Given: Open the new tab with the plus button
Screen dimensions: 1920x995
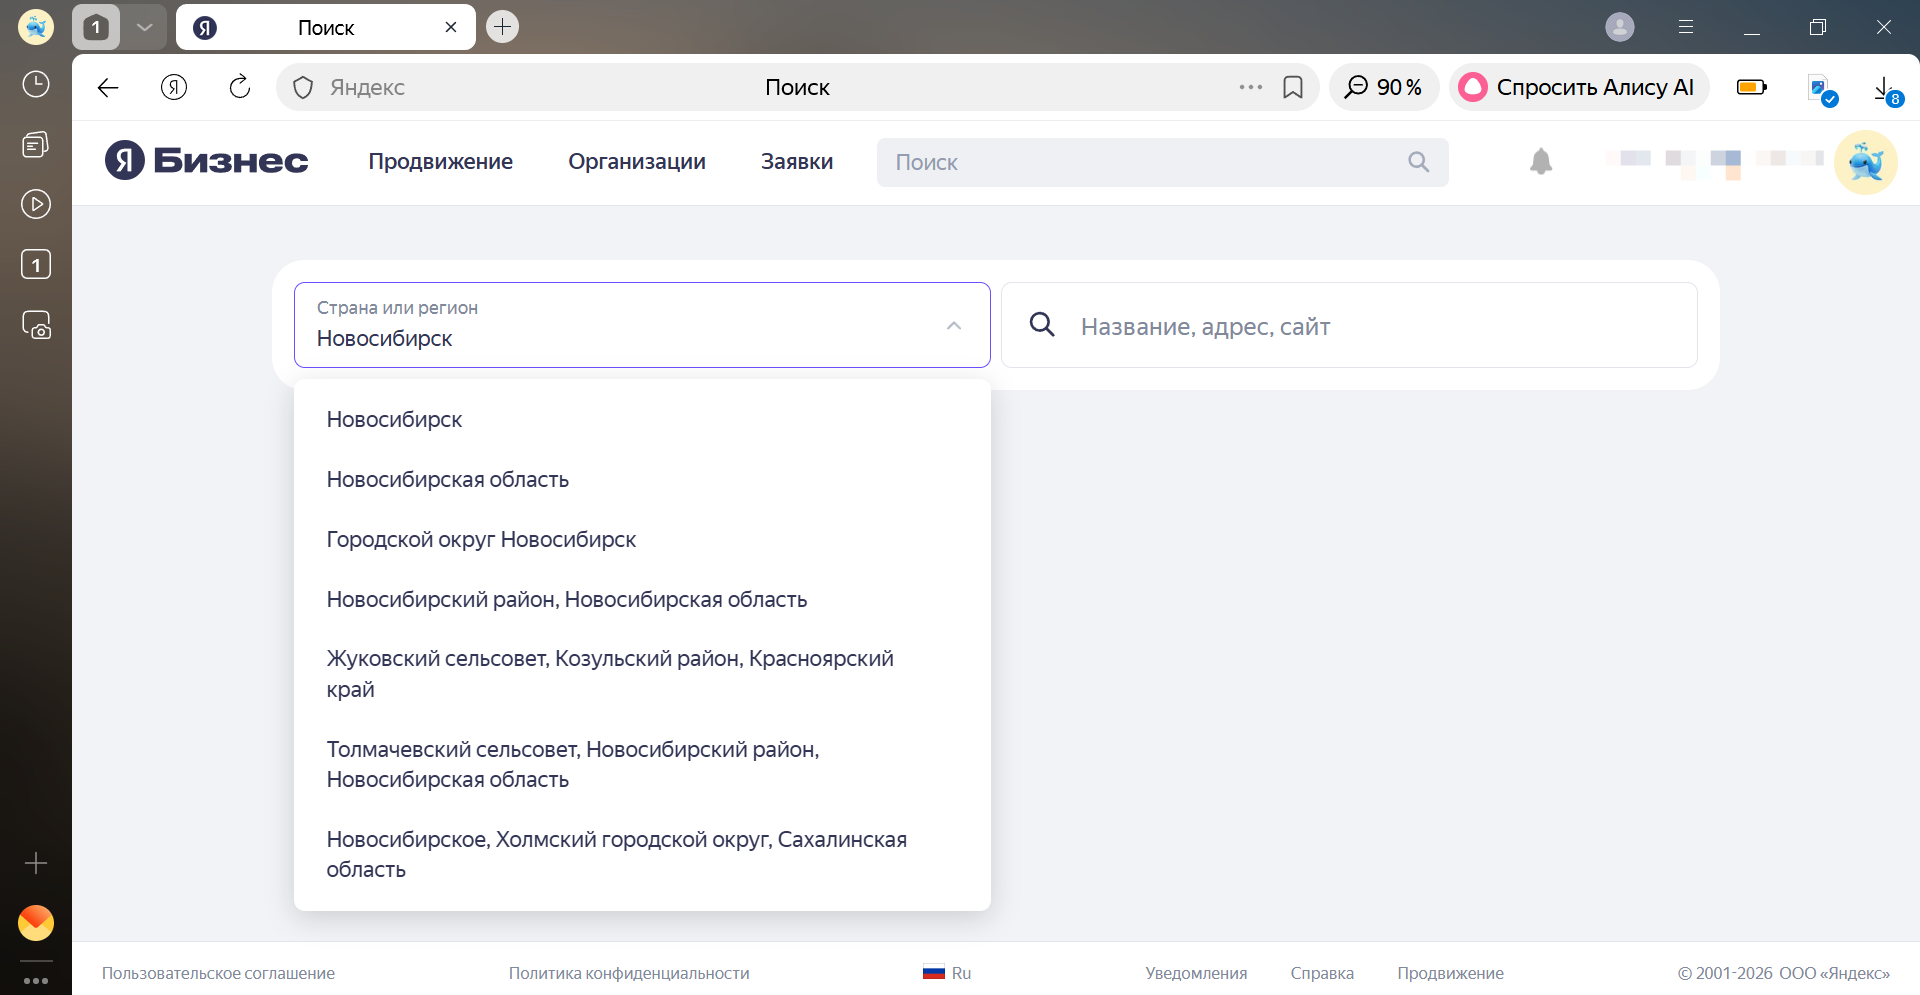Looking at the screenshot, I should 502,27.
